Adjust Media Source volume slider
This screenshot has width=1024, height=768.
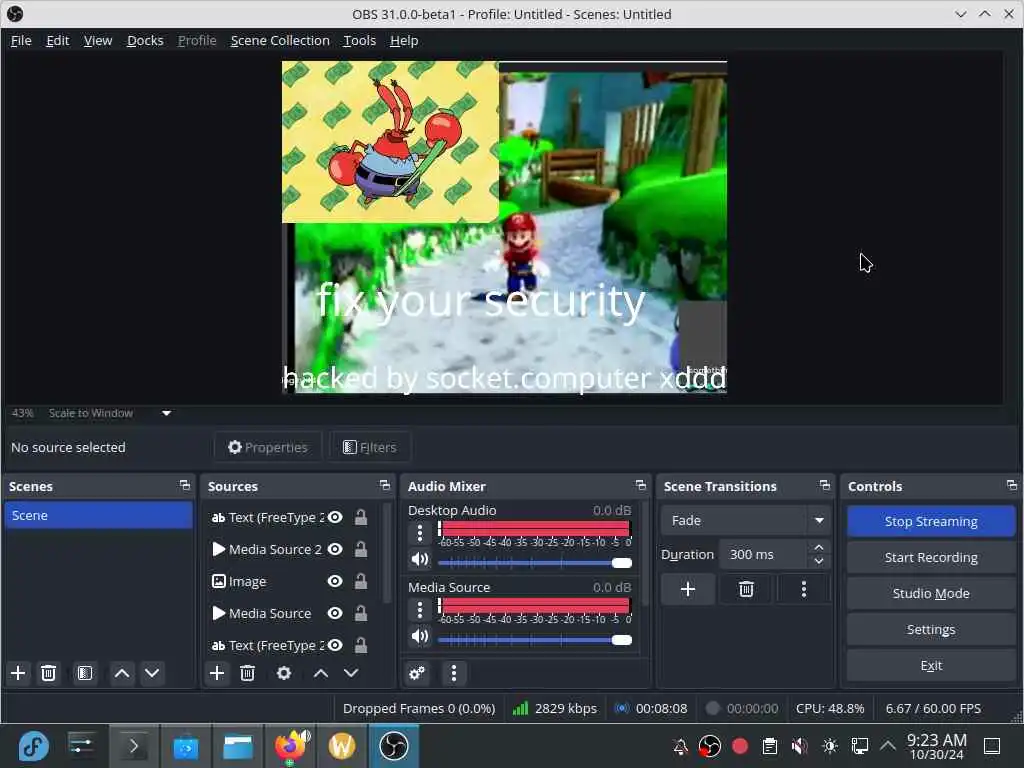pyautogui.click(x=535, y=640)
